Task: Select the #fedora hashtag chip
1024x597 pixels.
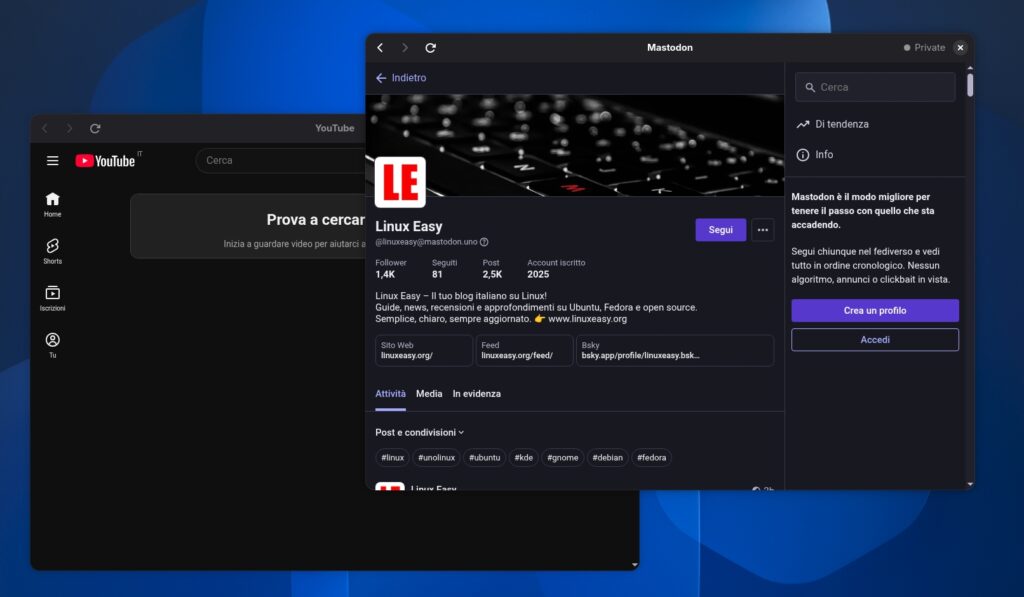Action: click(x=652, y=458)
